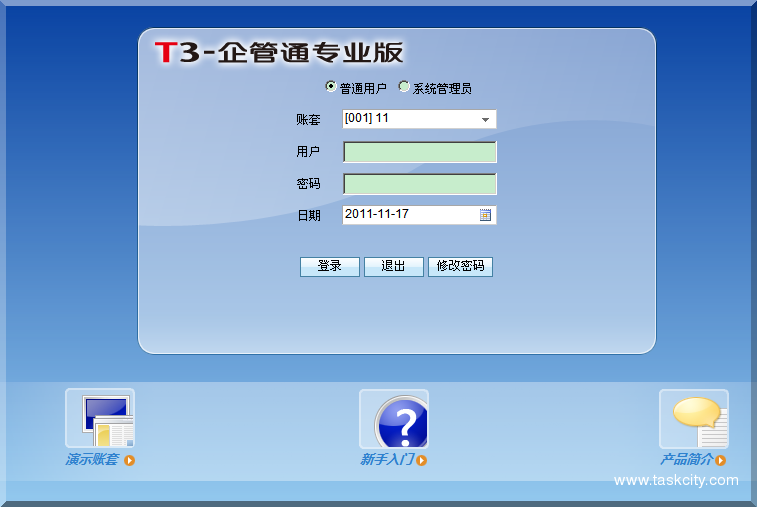Click the orange arrow beside 演示账套

click(x=129, y=460)
